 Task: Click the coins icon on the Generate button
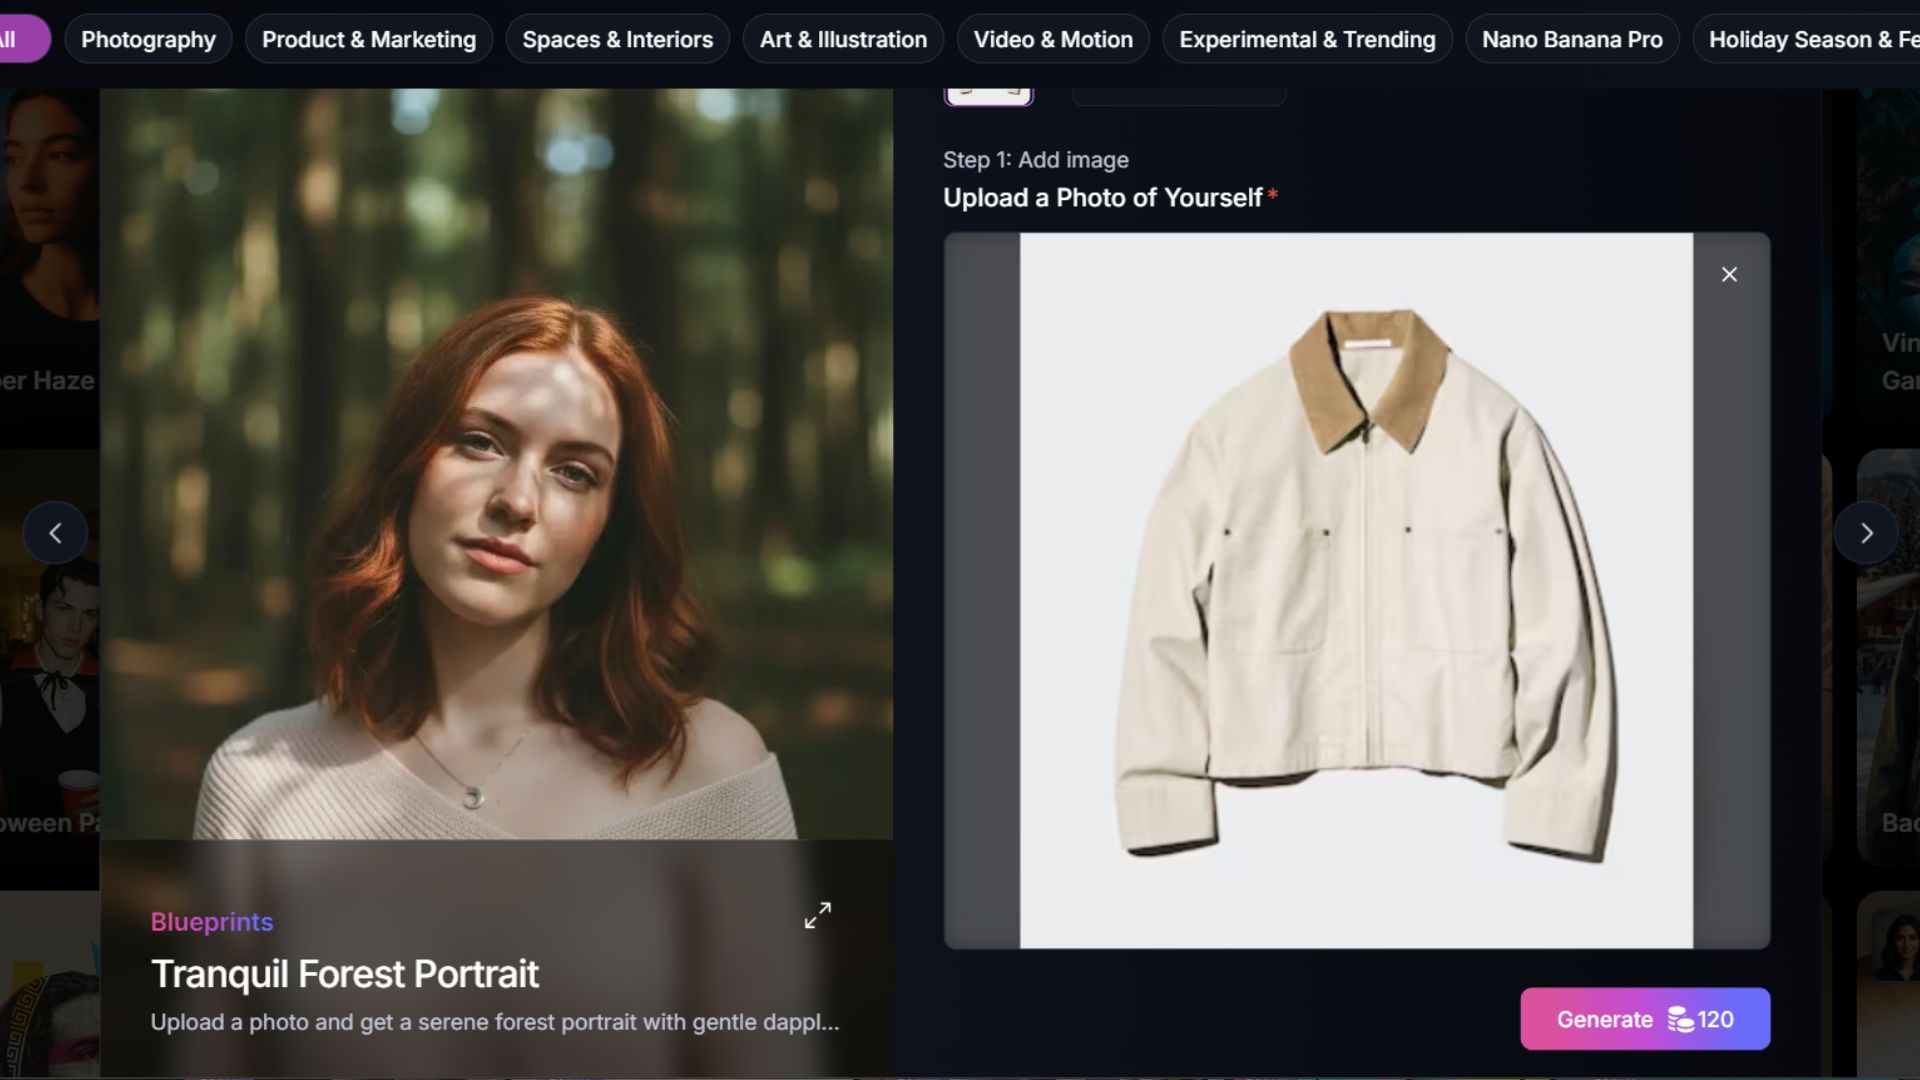click(x=1680, y=1020)
